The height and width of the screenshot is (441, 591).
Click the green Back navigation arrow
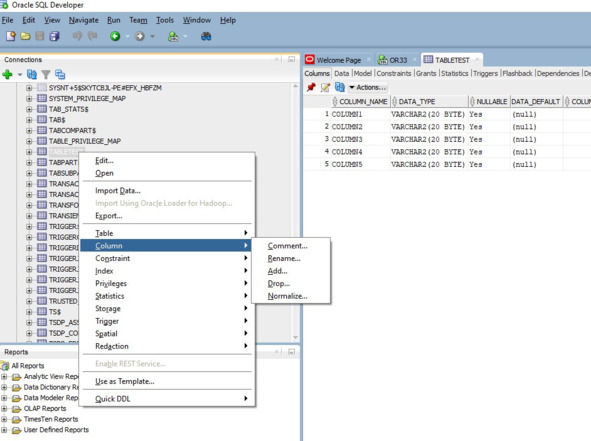point(115,36)
